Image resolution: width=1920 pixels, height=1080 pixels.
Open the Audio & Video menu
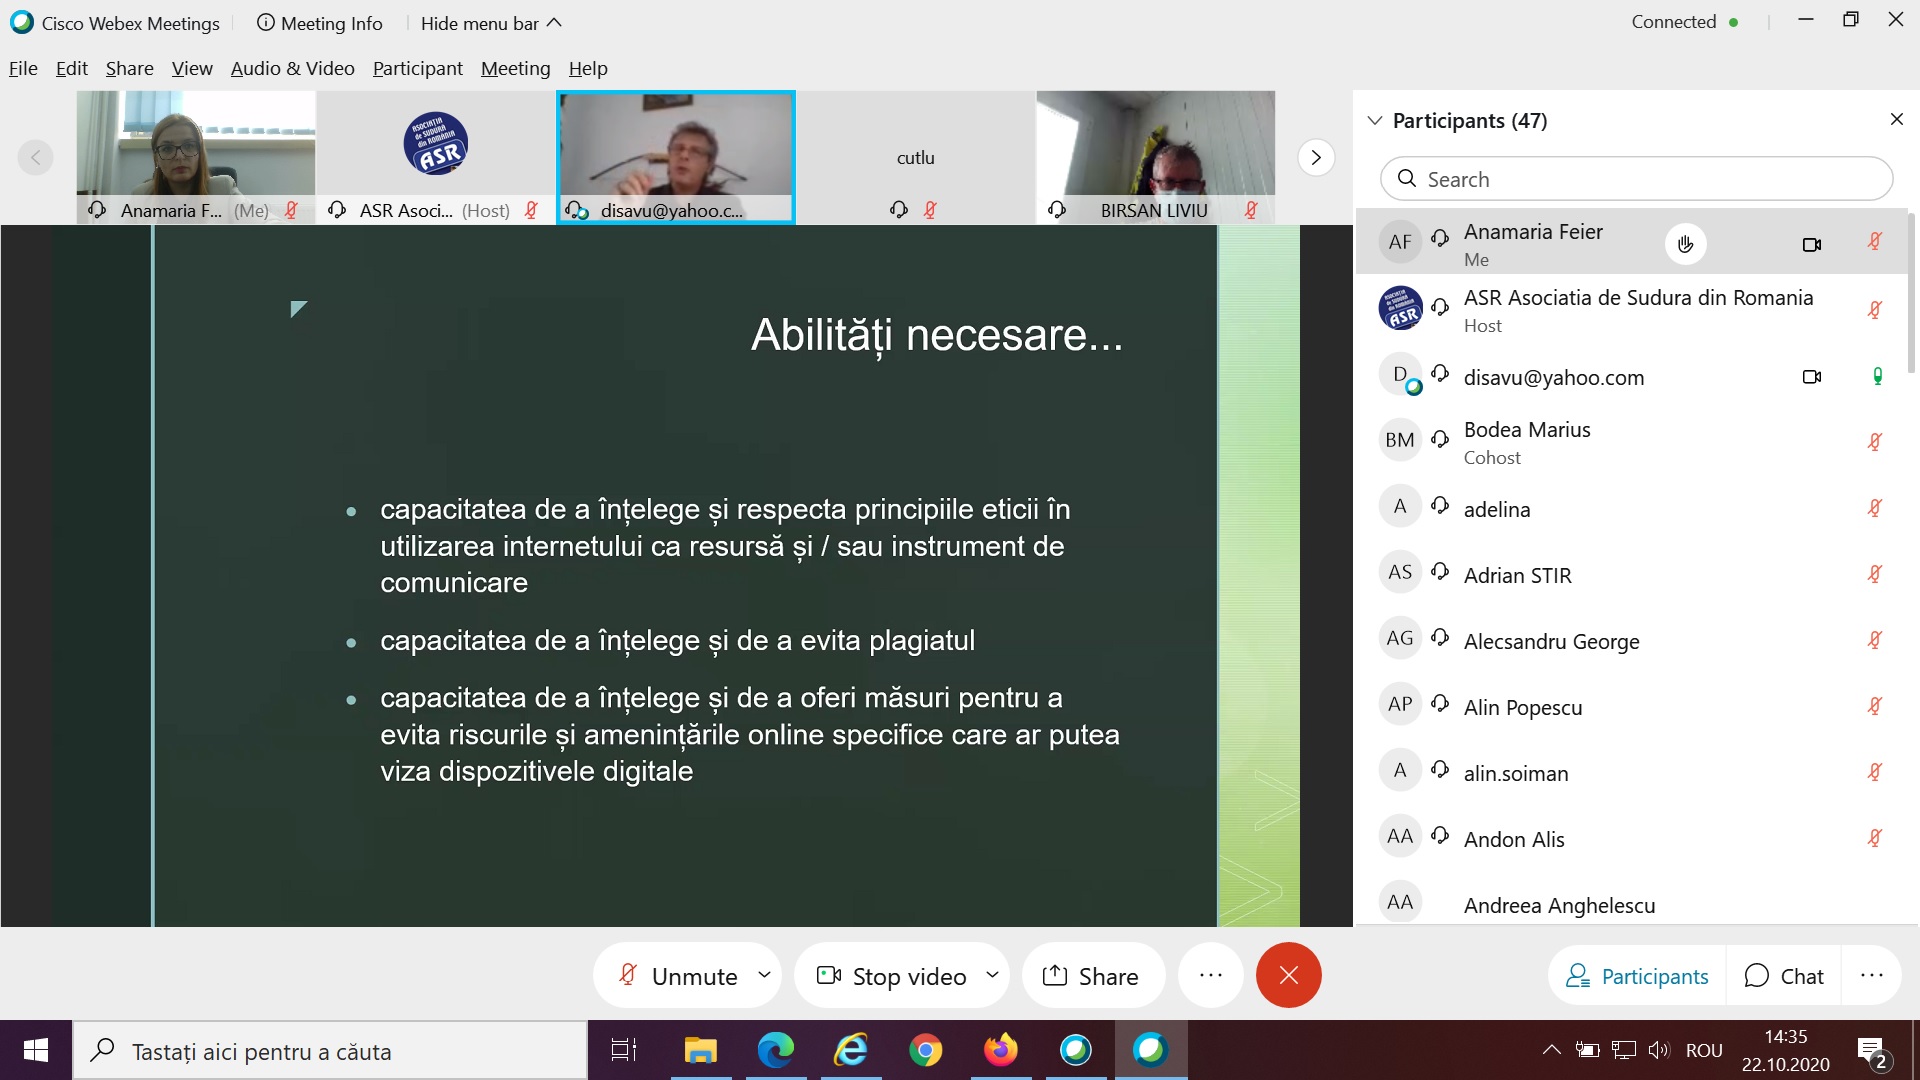coord(292,68)
